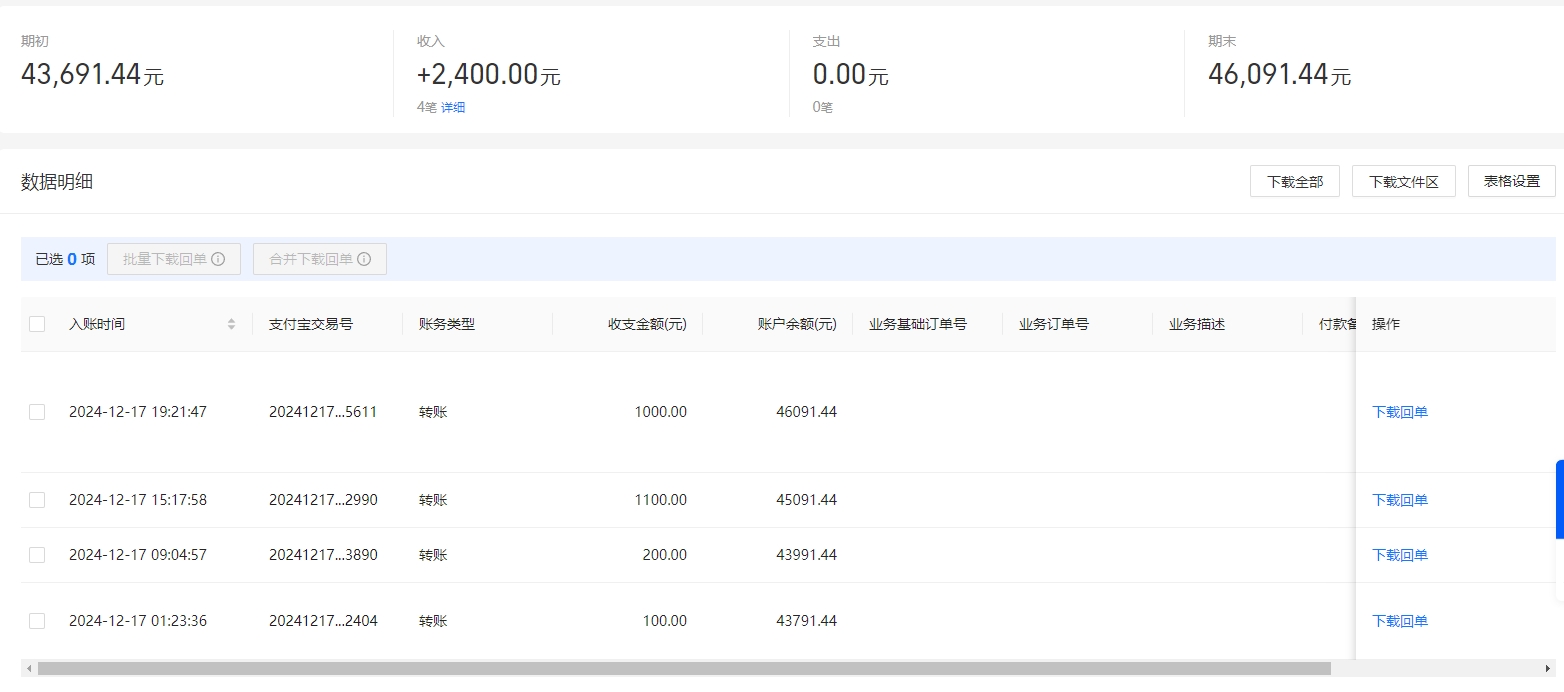
Task: Click the 收支金额(元) column header
Action: click(647, 324)
